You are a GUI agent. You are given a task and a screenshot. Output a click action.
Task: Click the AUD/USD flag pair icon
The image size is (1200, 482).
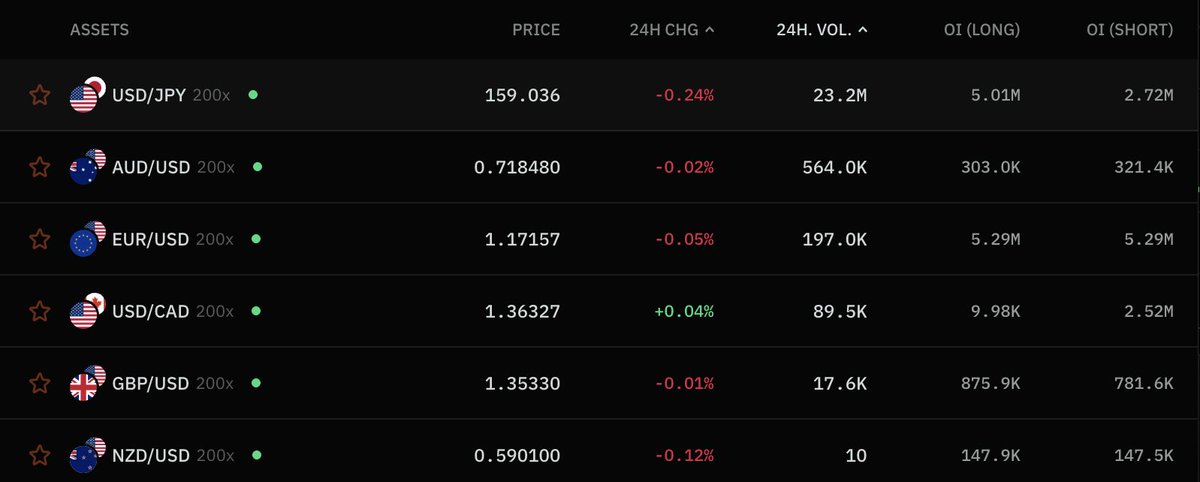(87, 166)
